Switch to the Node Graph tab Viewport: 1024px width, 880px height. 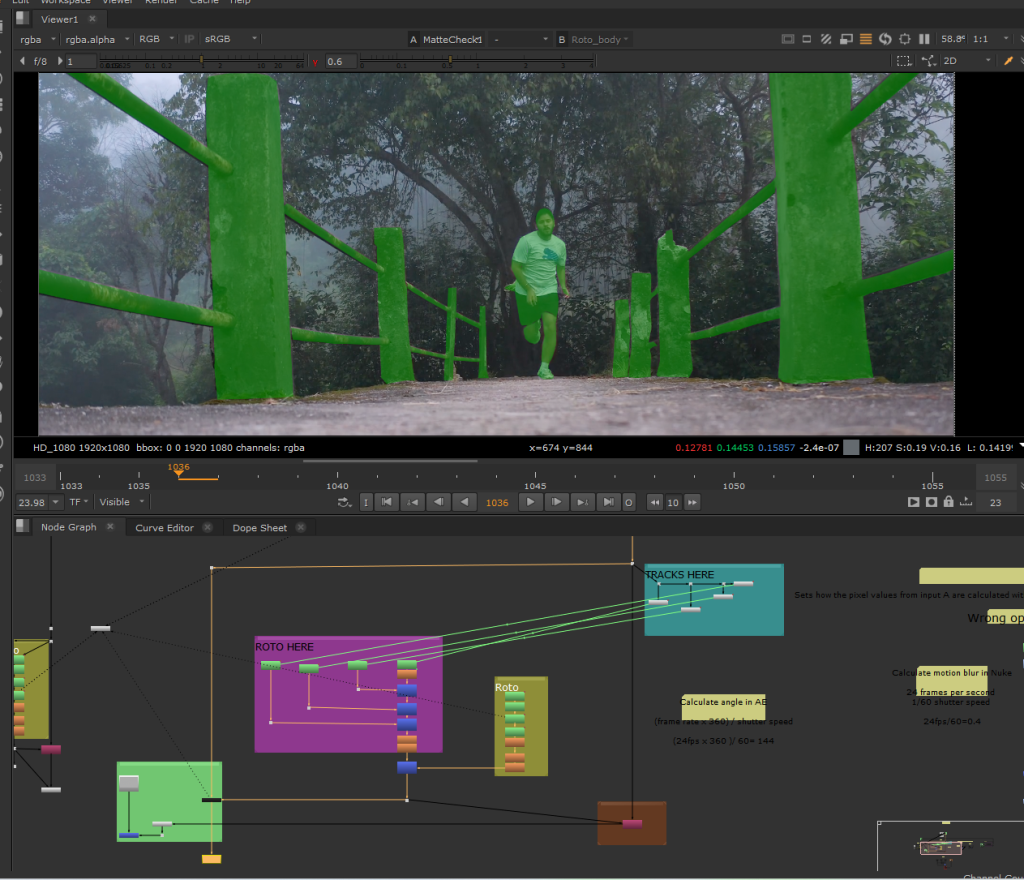click(x=69, y=527)
